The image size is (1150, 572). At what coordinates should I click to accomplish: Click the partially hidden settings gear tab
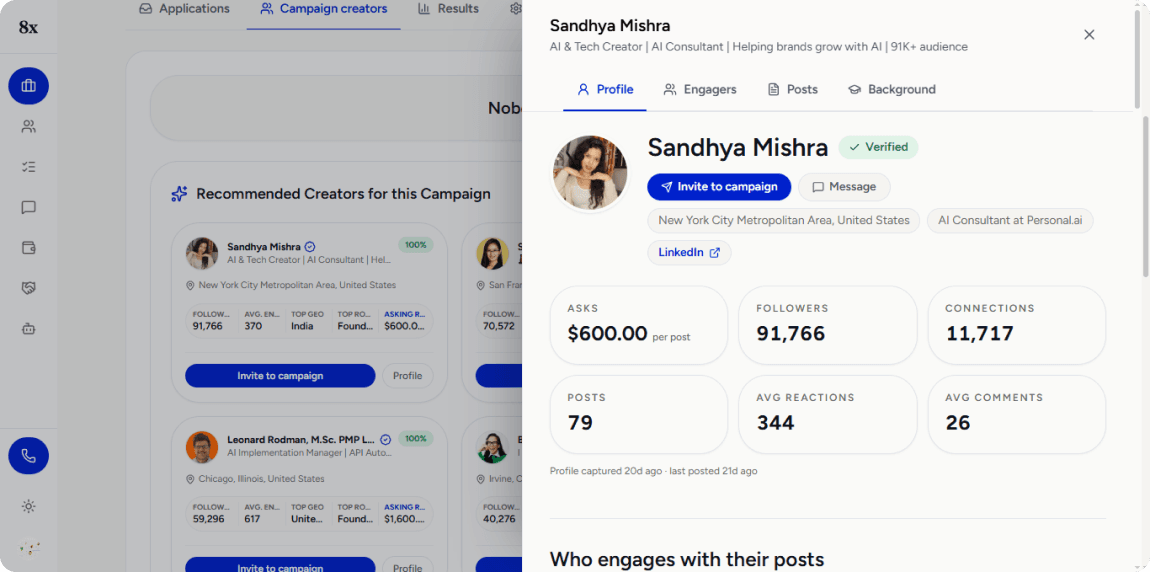[x=516, y=9]
